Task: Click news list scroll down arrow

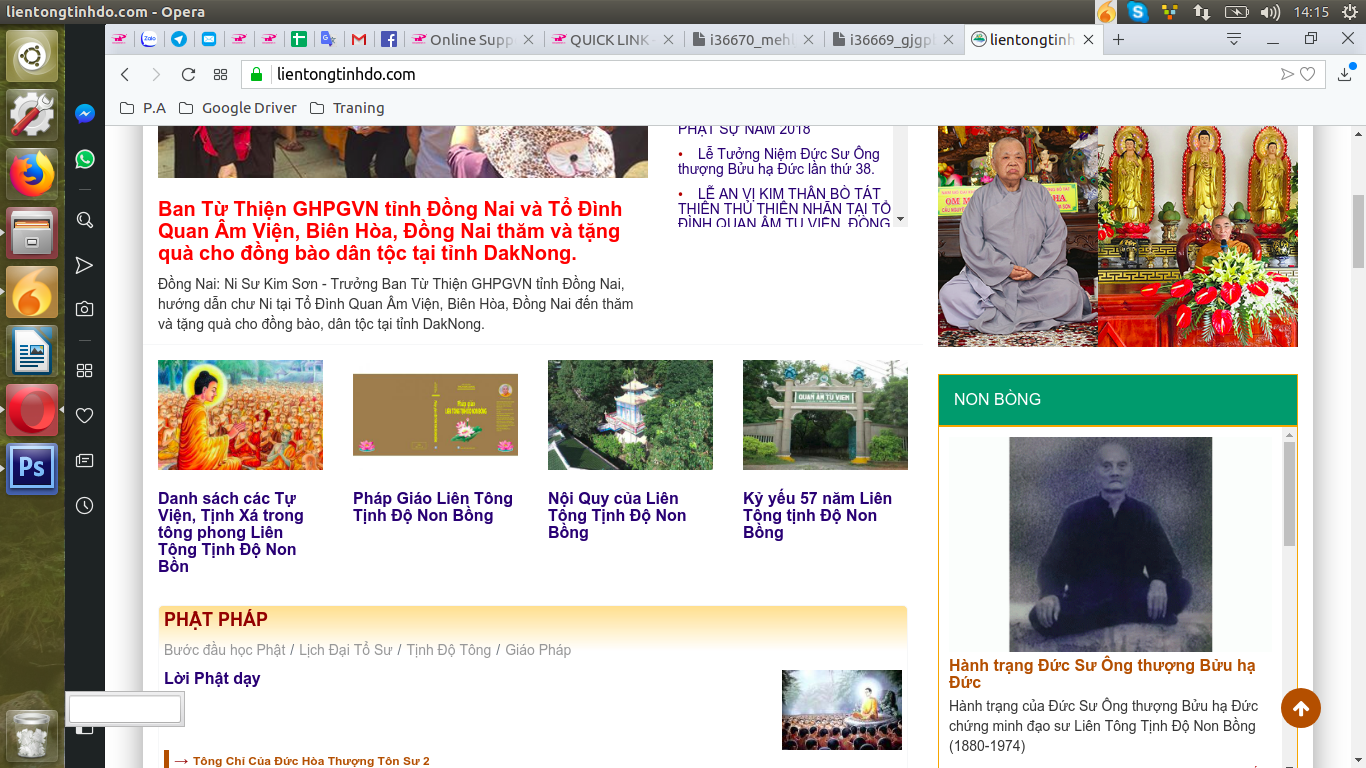Action: click(x=900, y=219)
